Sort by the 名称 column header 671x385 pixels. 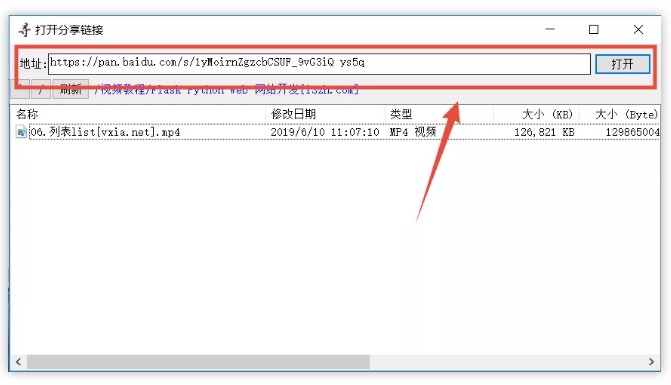pyautogui.click(x=27, y=114)
